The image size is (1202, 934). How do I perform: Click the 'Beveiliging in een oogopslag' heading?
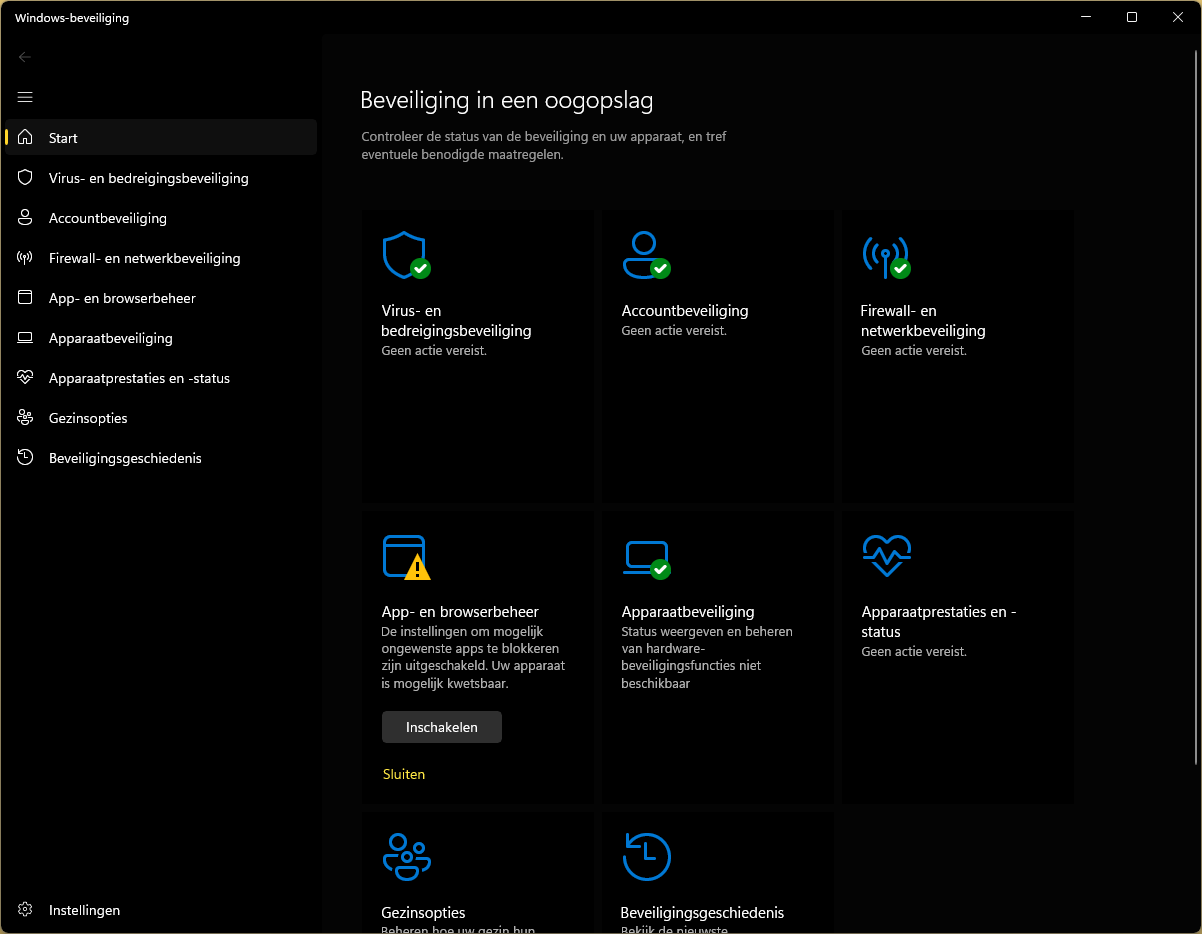[x=507, y=101]
